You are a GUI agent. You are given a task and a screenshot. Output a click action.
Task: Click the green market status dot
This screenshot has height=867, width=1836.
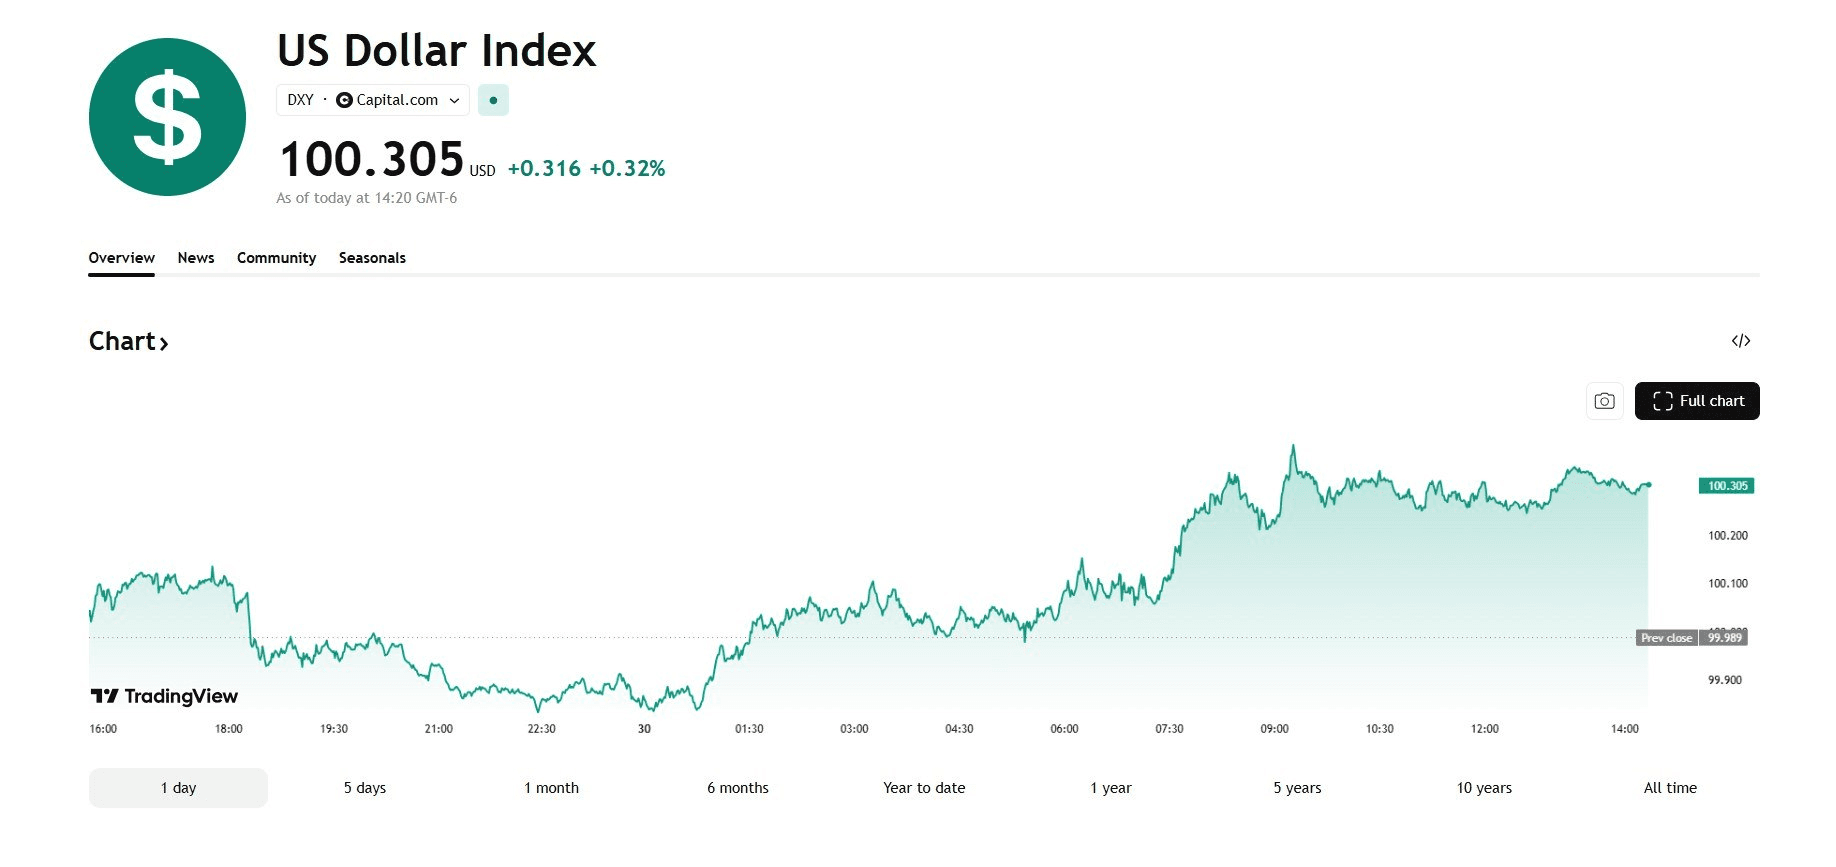point(493,100)
